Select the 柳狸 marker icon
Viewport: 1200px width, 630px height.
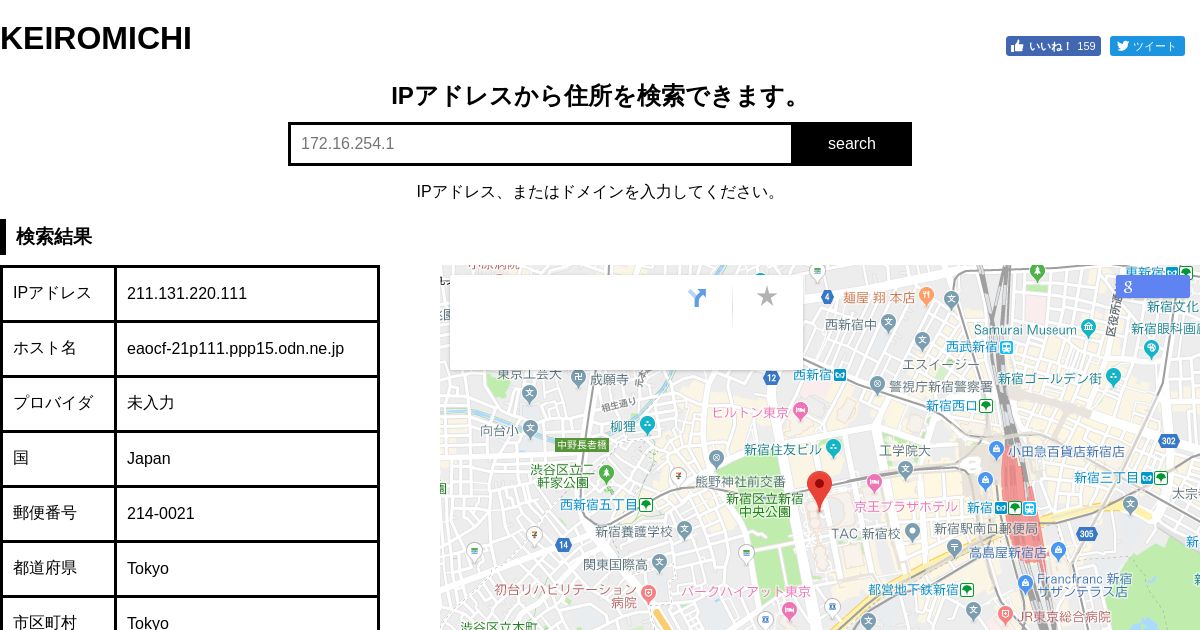[x=648, y=424]
